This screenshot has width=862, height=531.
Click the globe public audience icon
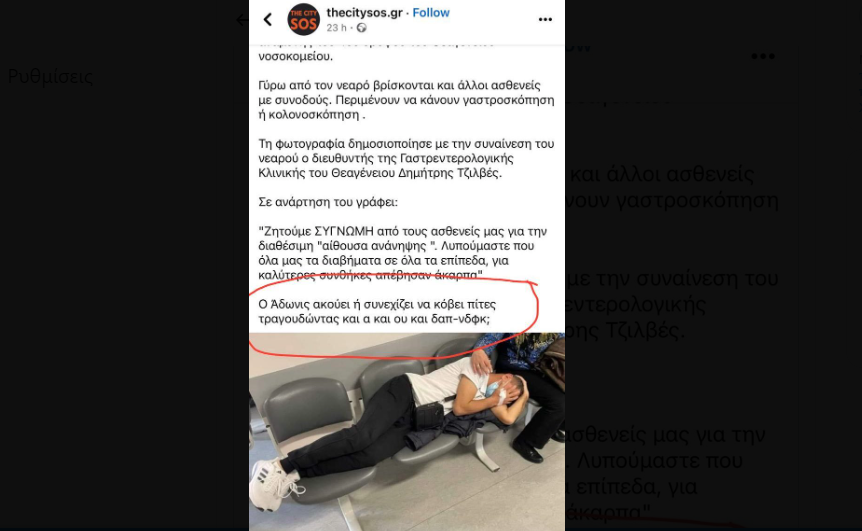(361, 28)
